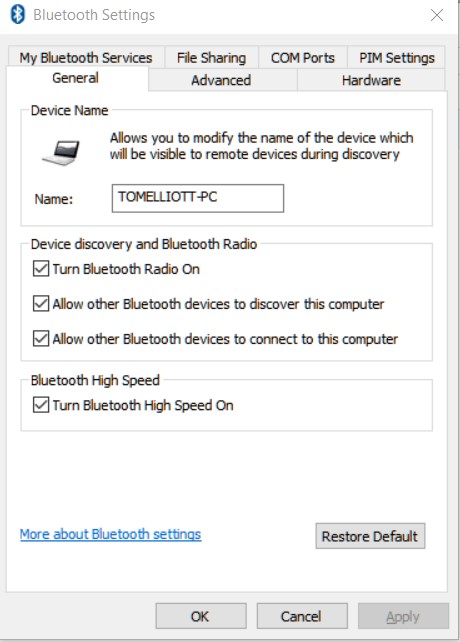460x642 pixels.
Task: Select the General tab
Action: point(76,78)
